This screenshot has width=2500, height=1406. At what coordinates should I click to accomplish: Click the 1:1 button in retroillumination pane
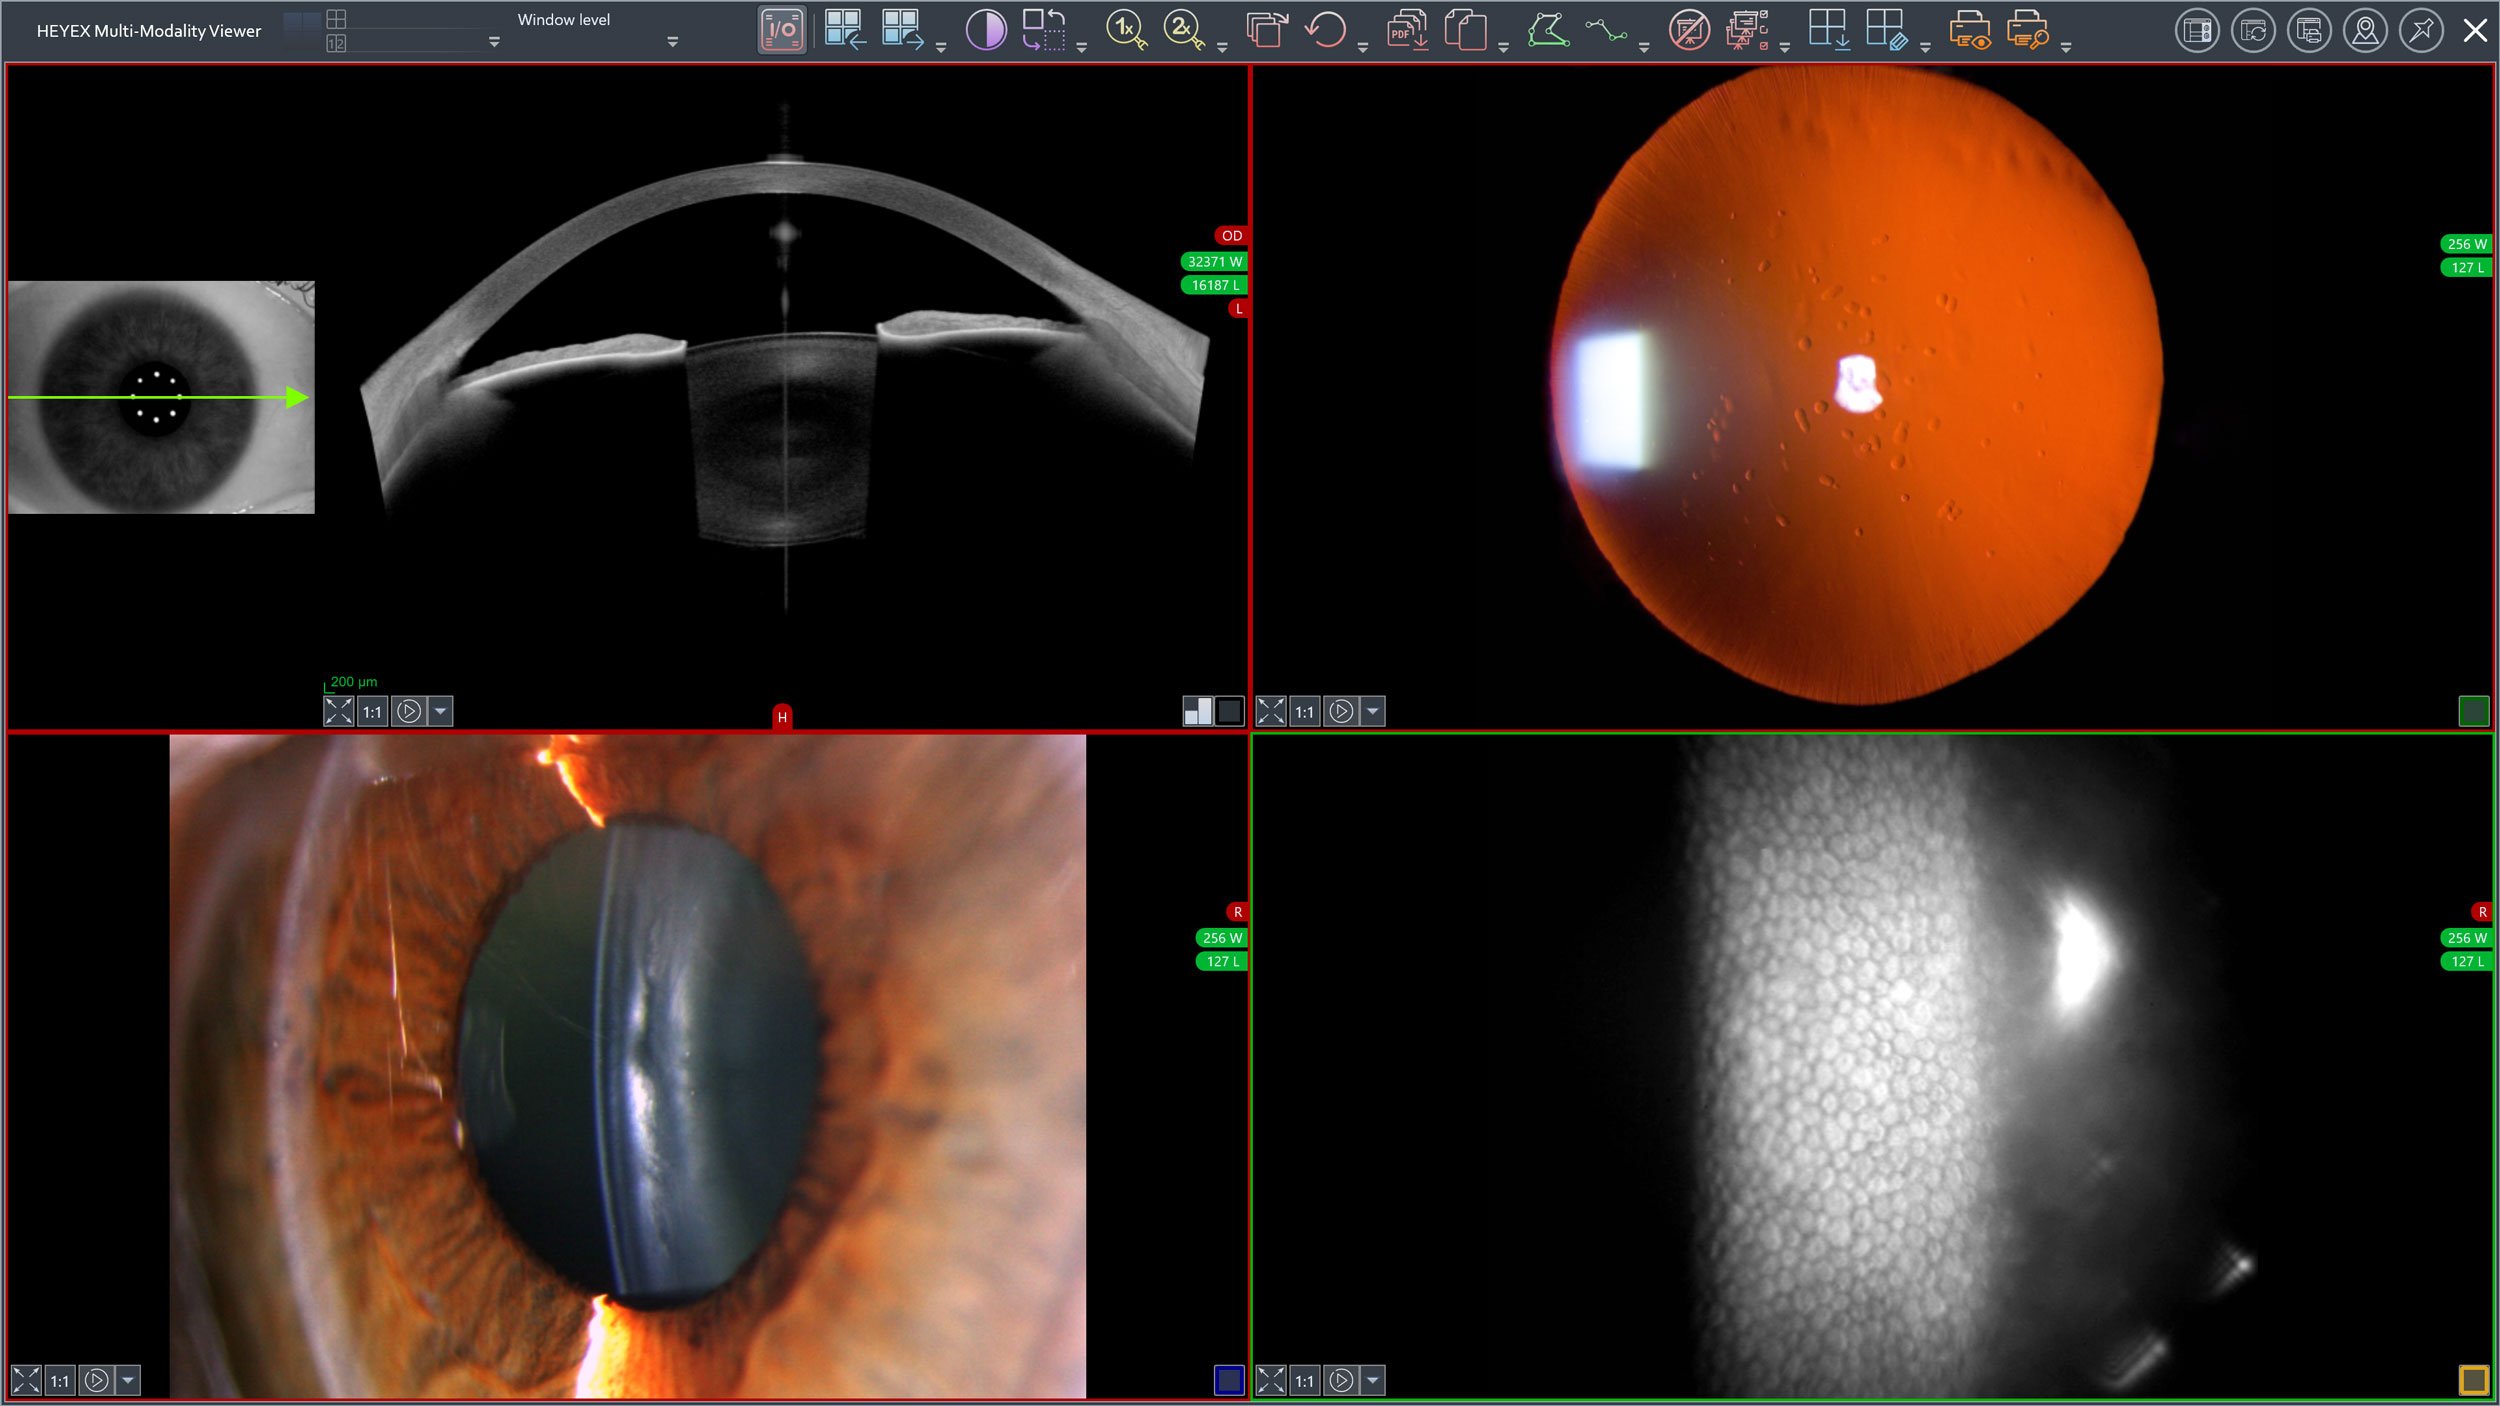coord(1304,711)
